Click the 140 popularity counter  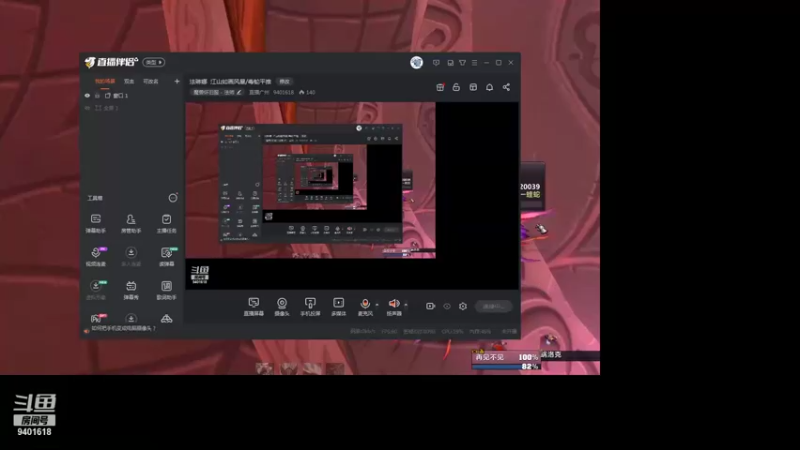pos(307,92)
